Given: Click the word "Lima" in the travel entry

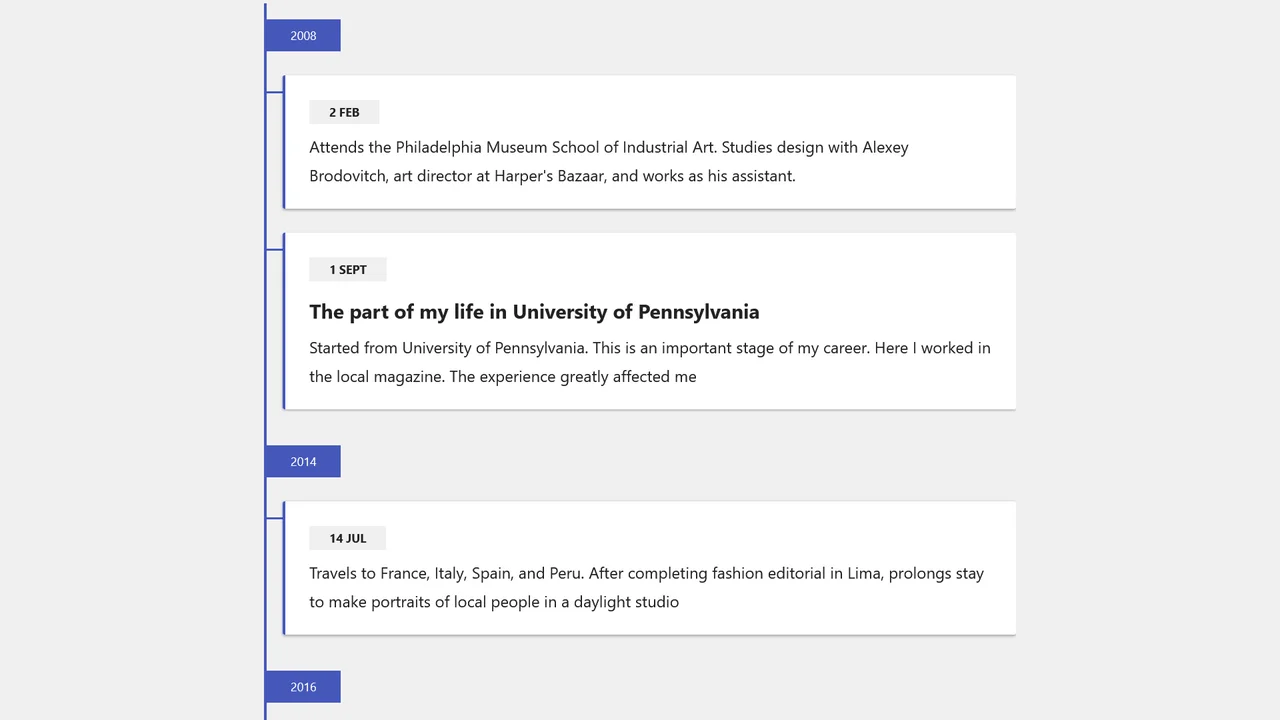Looking at the screenshot, I should [864, 573].
